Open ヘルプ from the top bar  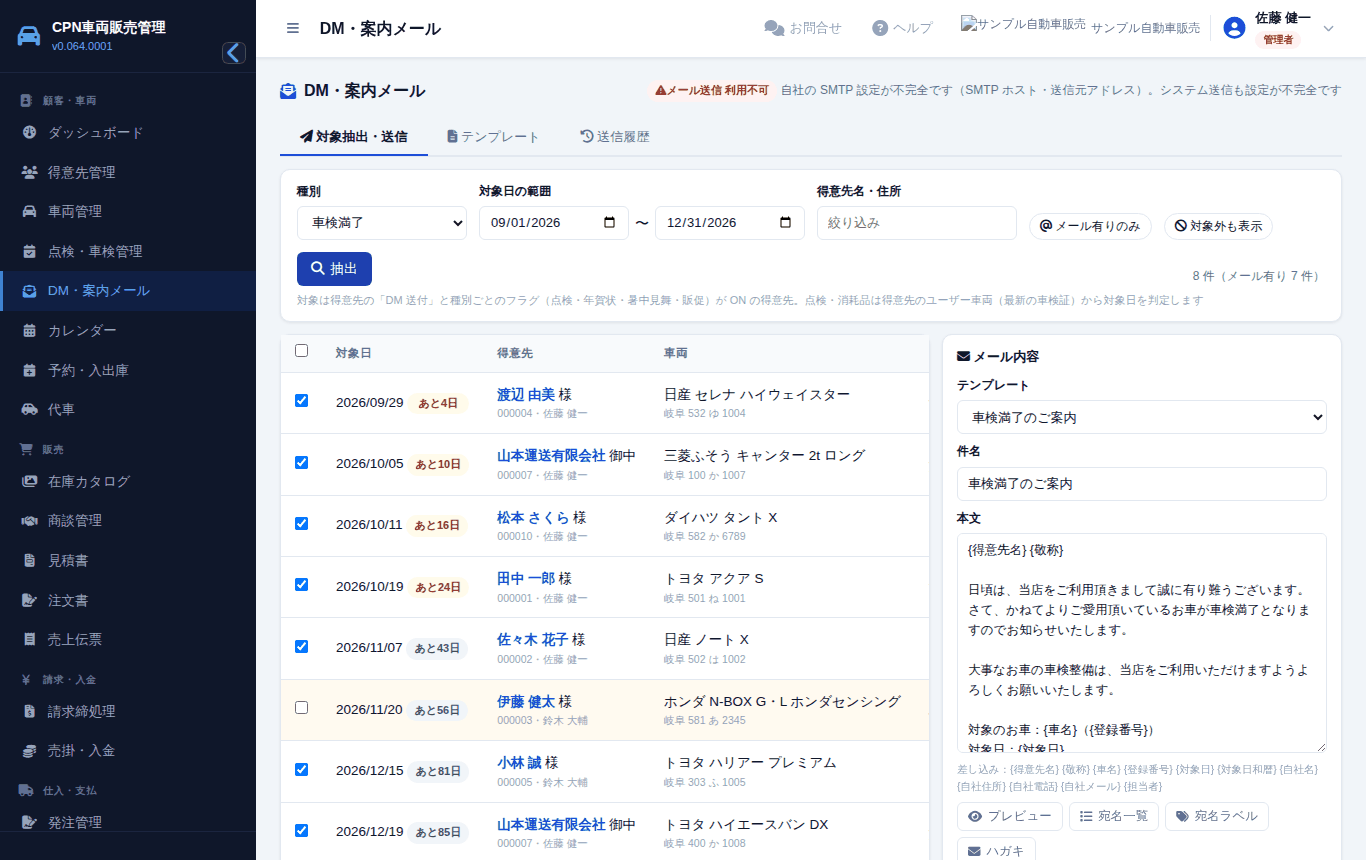click(902, 28)
